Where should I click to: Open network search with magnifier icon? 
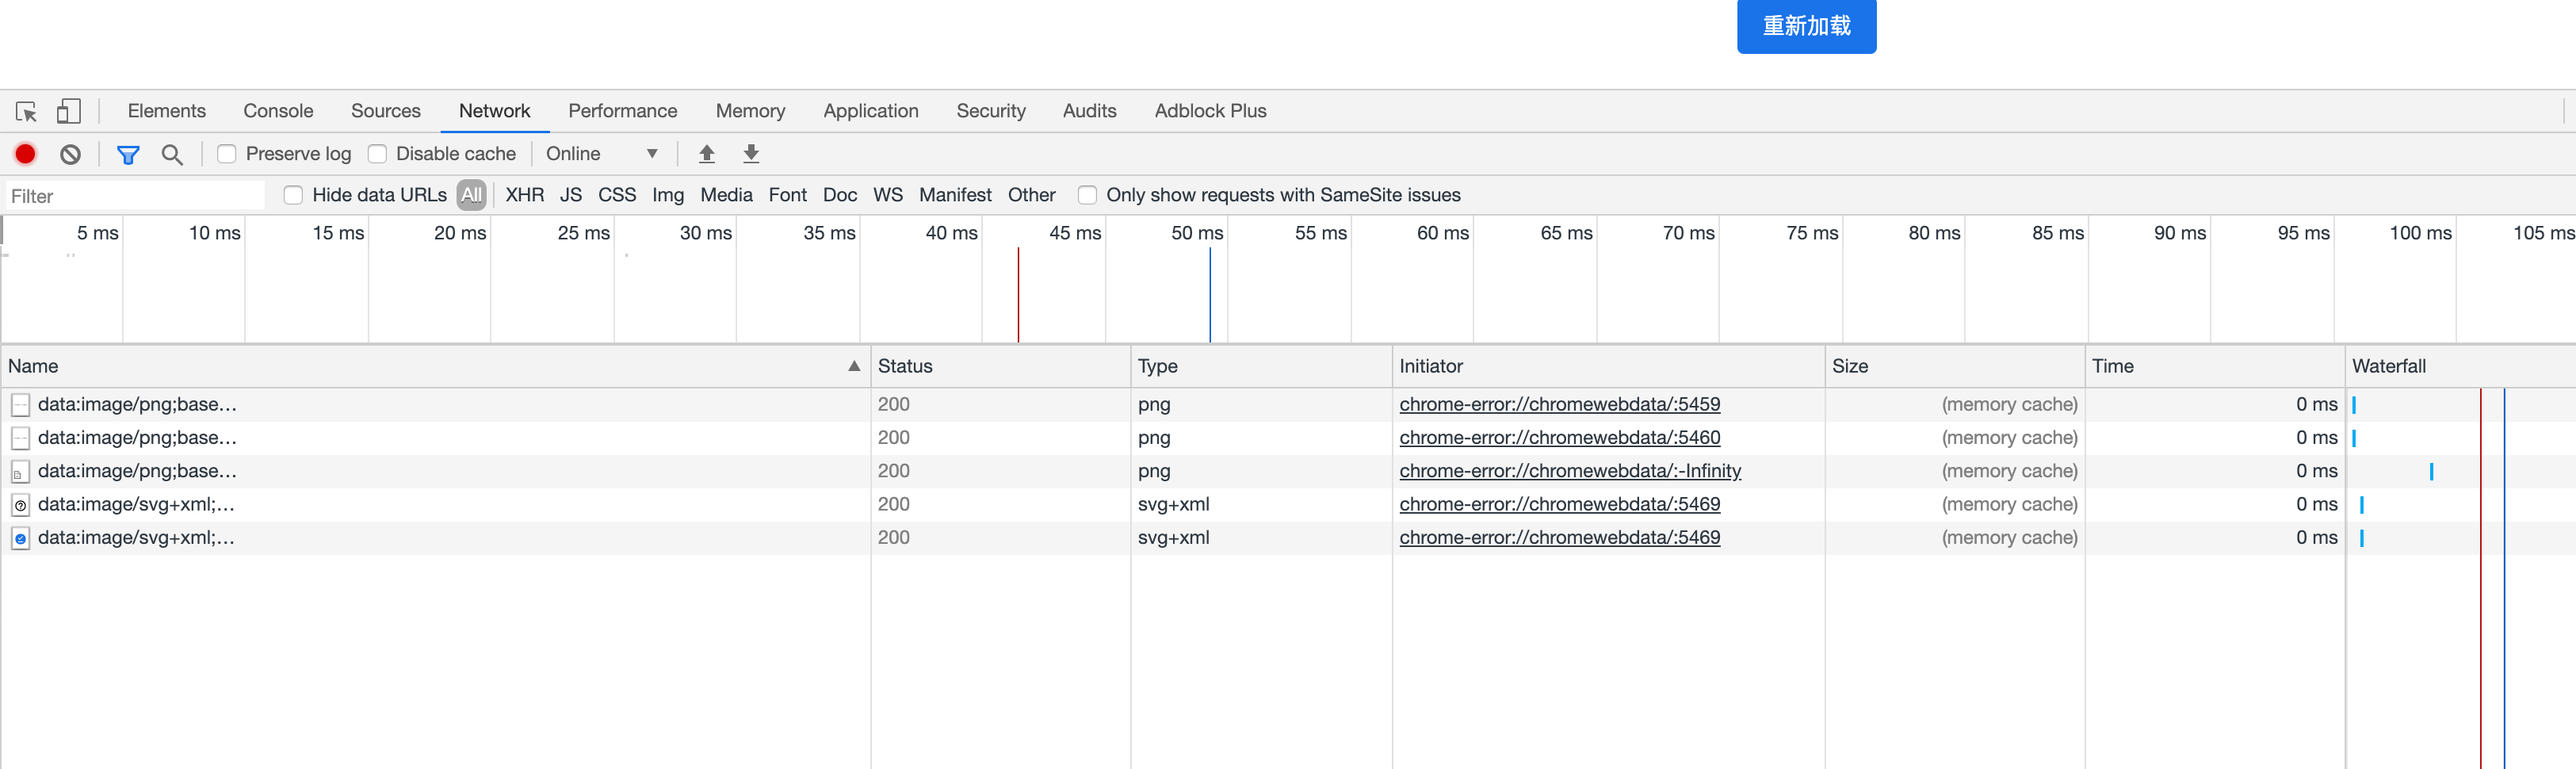point(172,154)
